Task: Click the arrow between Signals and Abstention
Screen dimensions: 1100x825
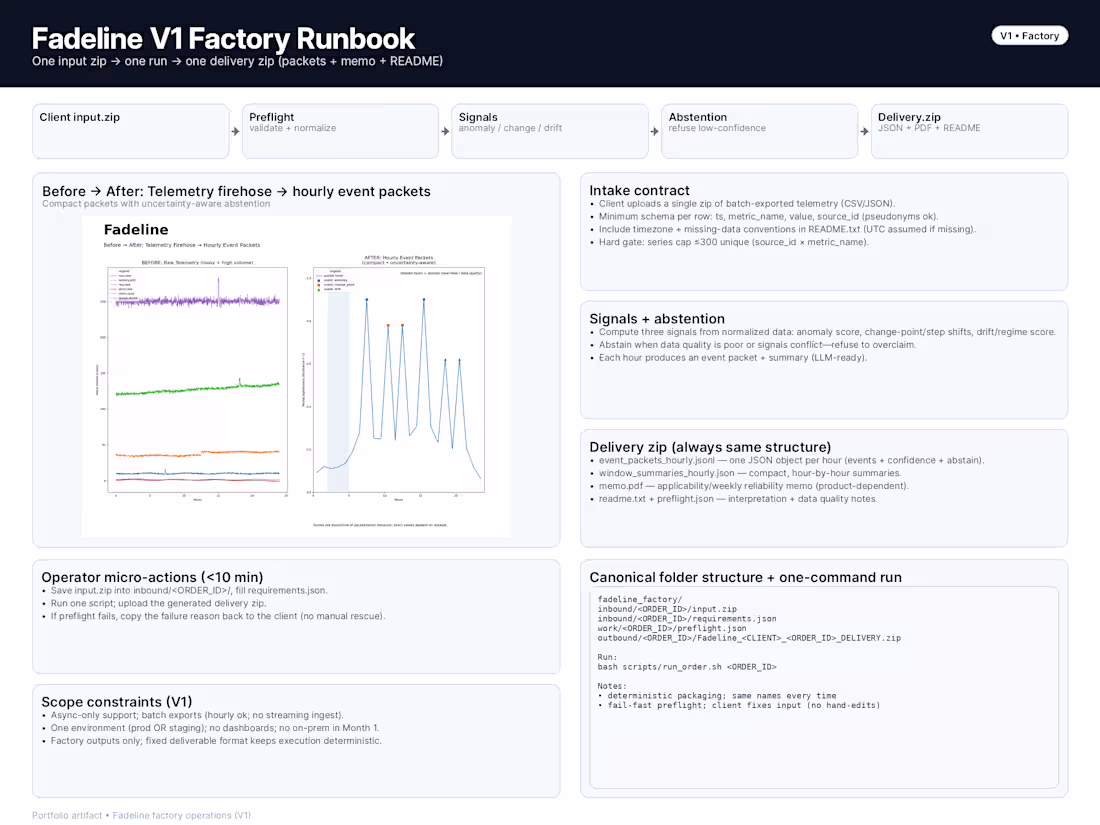Action: 654,131
